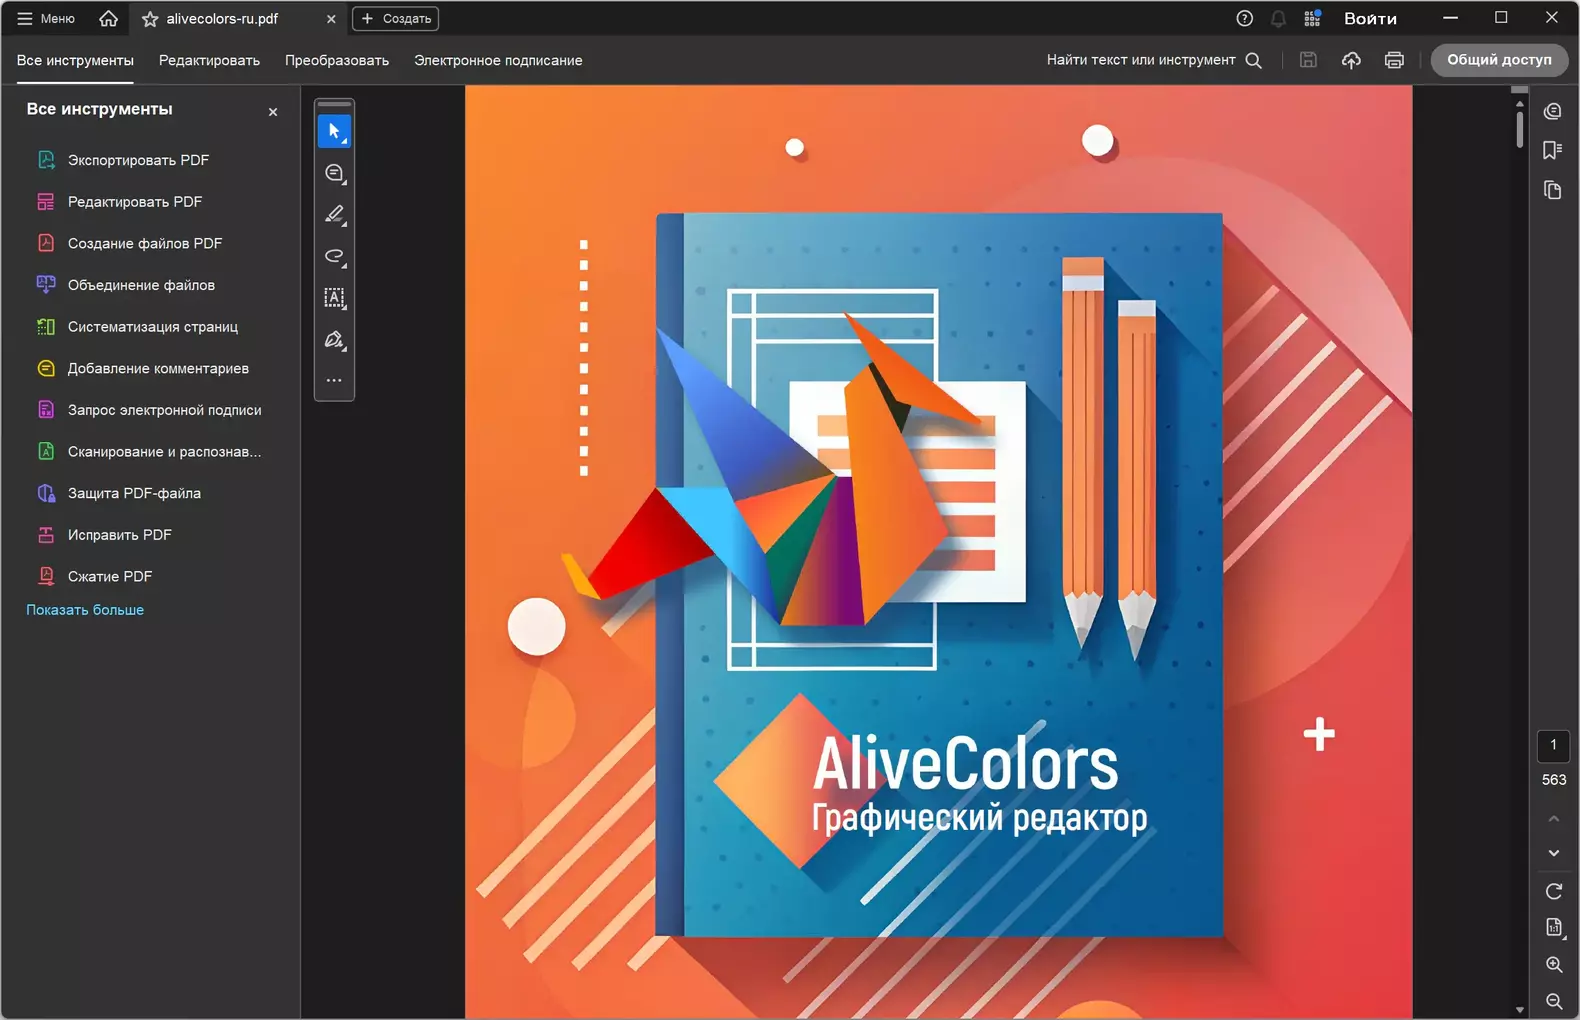The image size is (1580, 1020).
Task: Print the document
Action: [x=1394, y=60]
